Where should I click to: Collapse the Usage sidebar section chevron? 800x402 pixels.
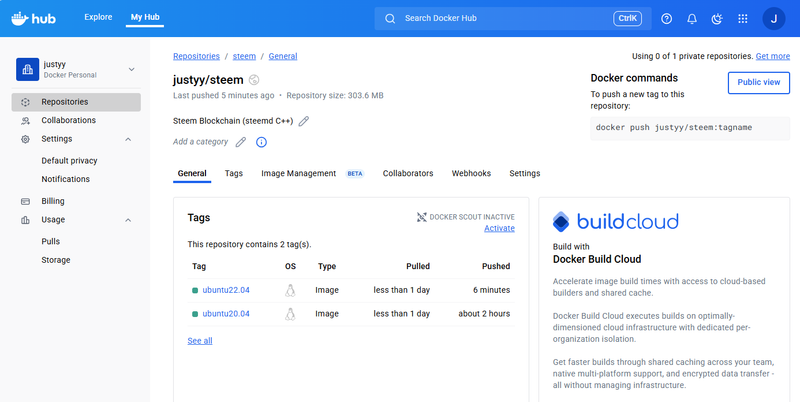tap(128, 220)
